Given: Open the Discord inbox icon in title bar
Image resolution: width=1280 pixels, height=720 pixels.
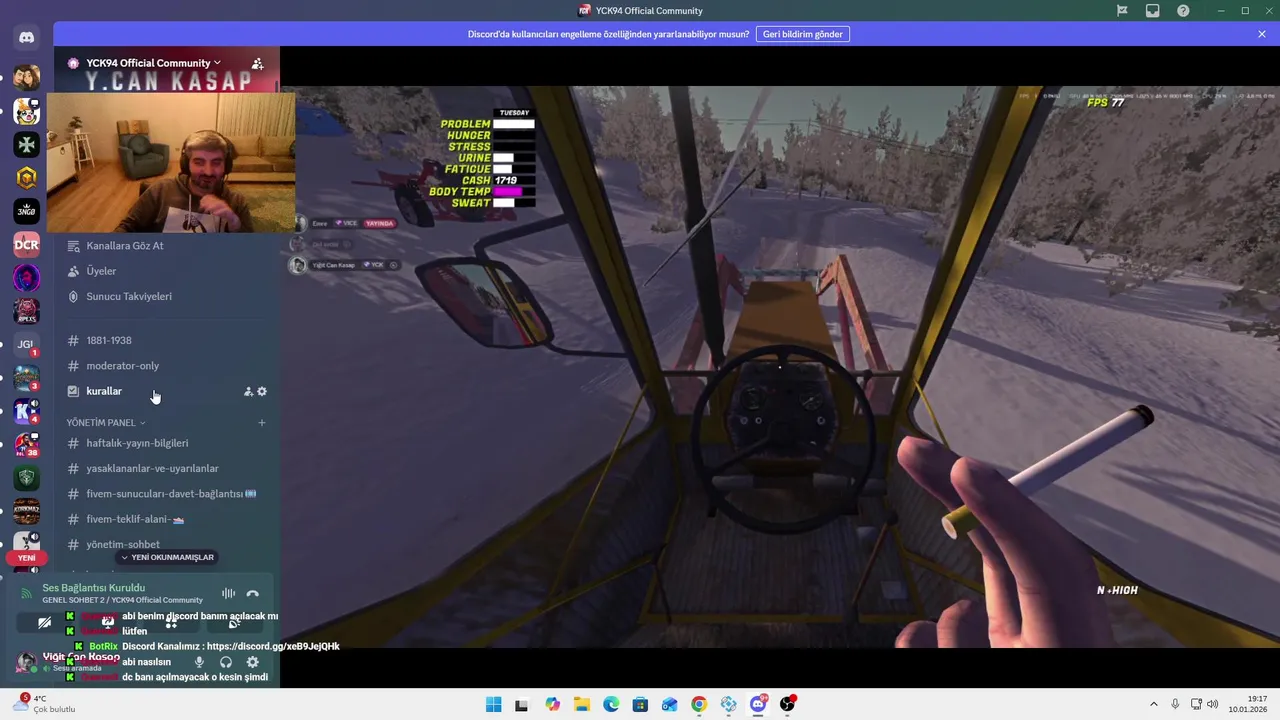Looking at the screenshot, I should pyautogui.click(x=1153, y=11).
